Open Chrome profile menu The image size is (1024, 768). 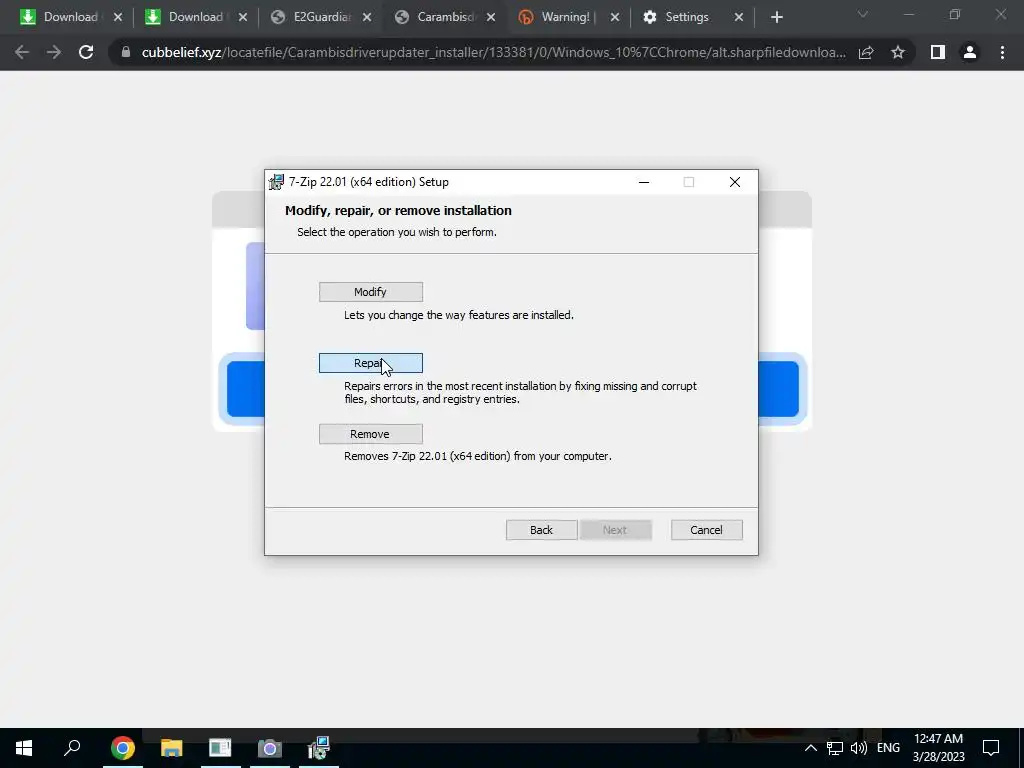tap(970, 52)
